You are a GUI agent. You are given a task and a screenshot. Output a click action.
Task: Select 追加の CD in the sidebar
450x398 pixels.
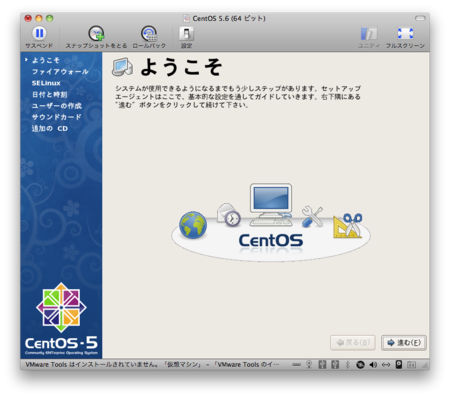[x=50, y=128]
